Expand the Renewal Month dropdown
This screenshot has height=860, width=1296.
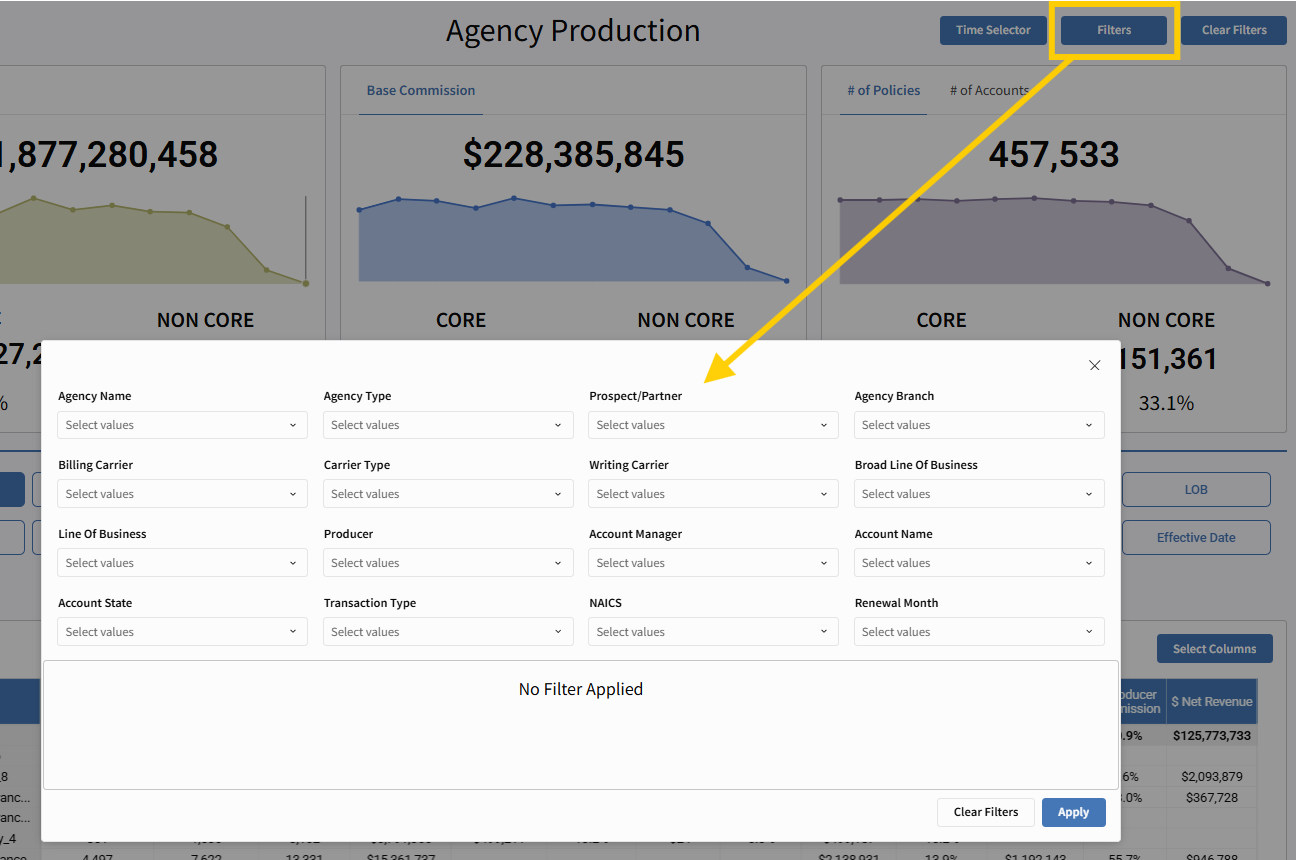[978, 632]
